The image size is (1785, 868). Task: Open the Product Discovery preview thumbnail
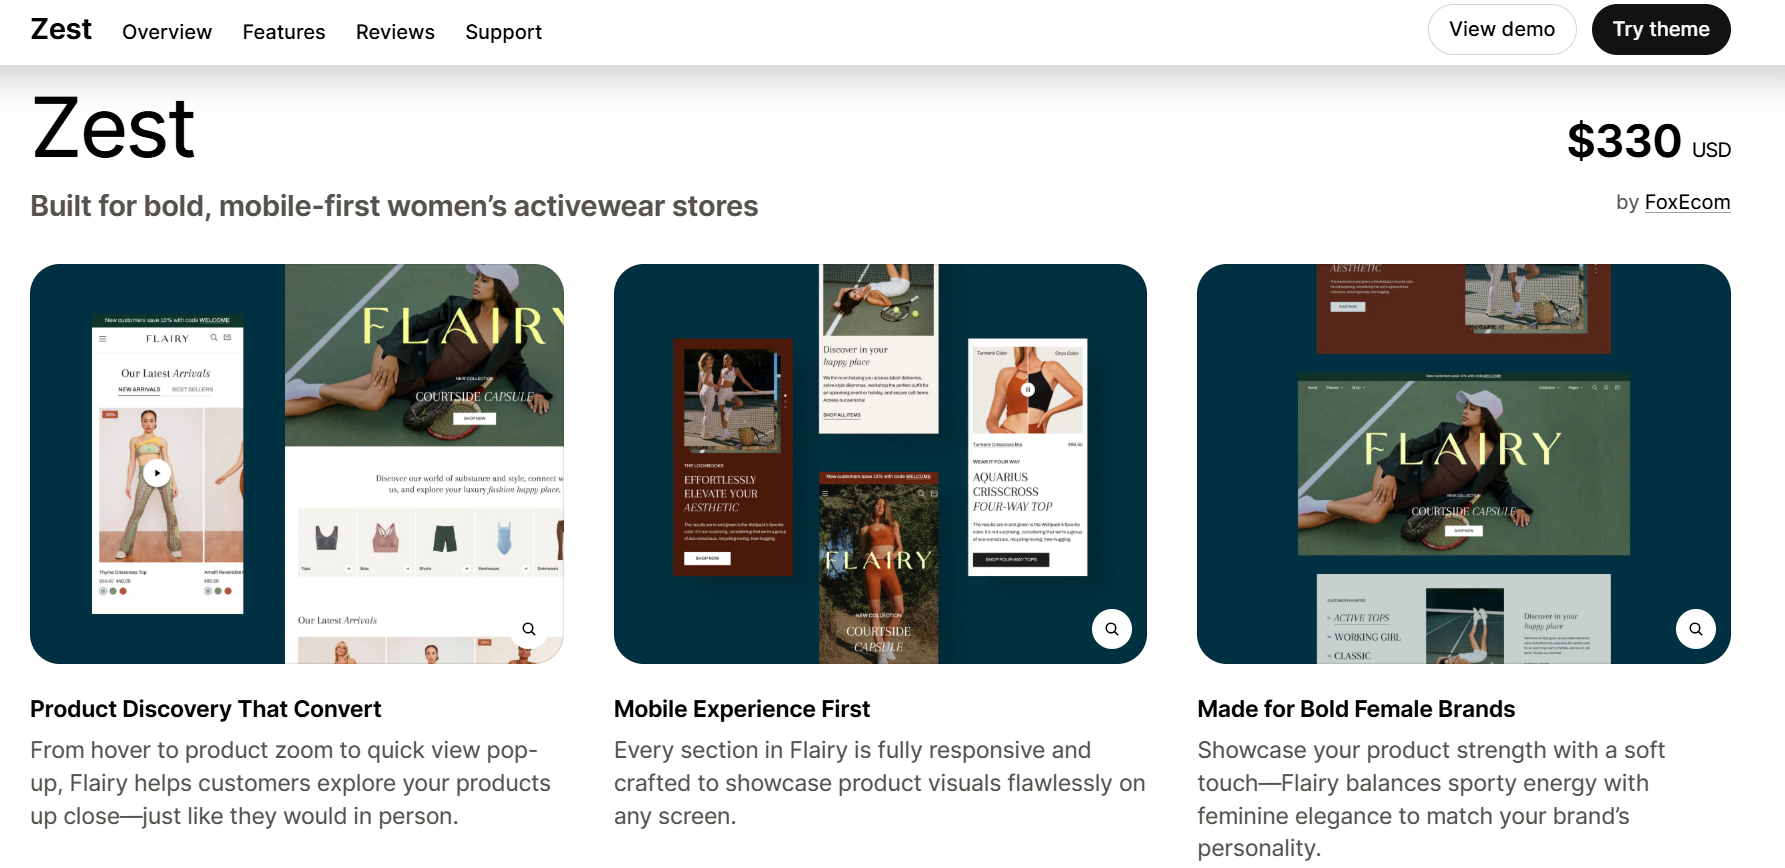coord(297,464)
